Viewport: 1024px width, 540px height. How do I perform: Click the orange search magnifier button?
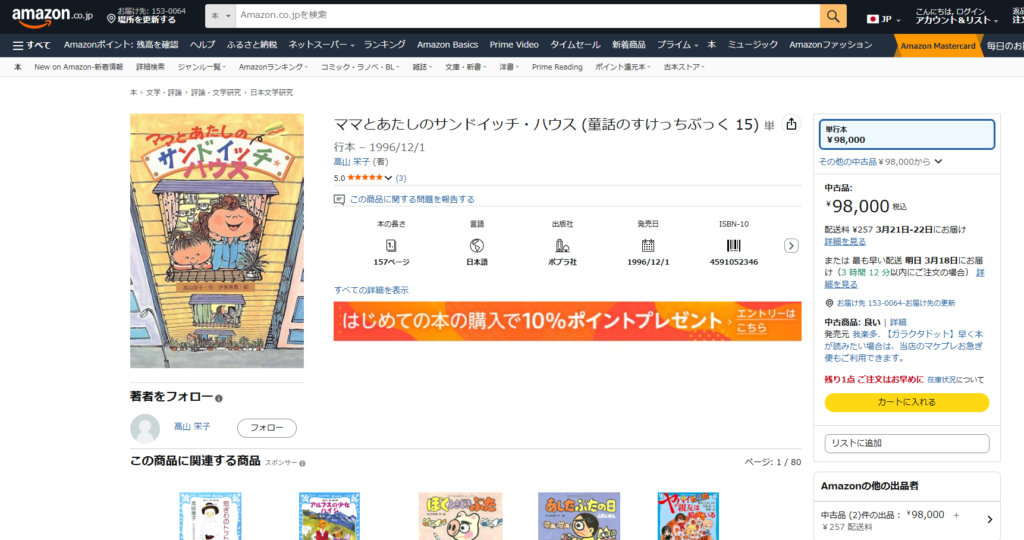click(833, 16)
